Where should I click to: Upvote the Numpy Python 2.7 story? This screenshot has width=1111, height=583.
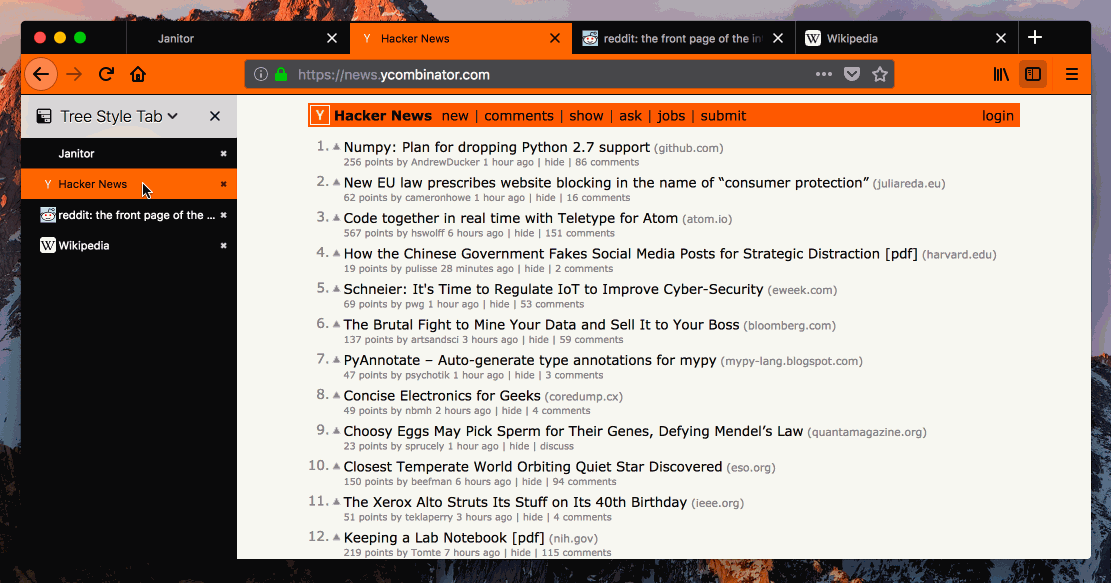(337, 147)
